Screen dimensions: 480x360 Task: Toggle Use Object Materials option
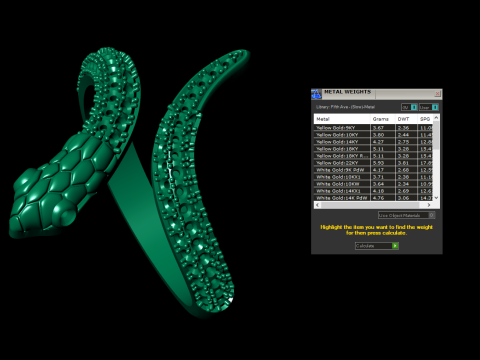(406, 215)
